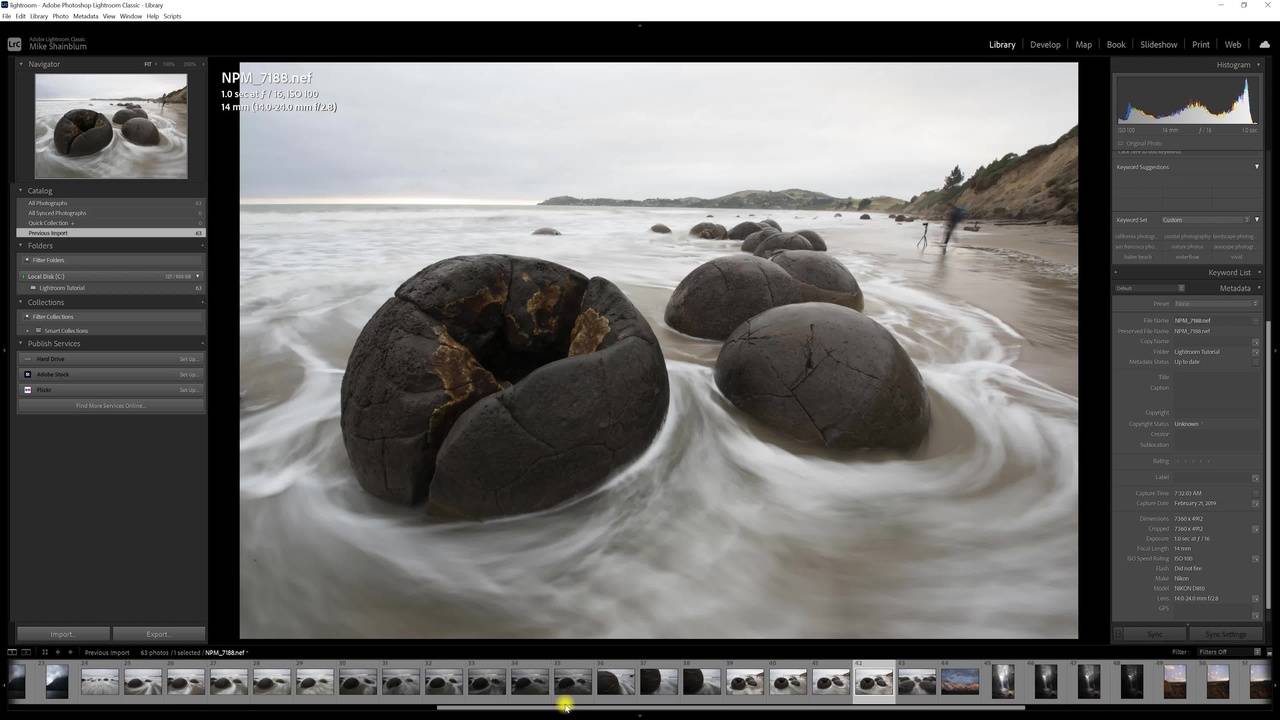Click the Lightroom Classic logo icon

pos(14,44)
